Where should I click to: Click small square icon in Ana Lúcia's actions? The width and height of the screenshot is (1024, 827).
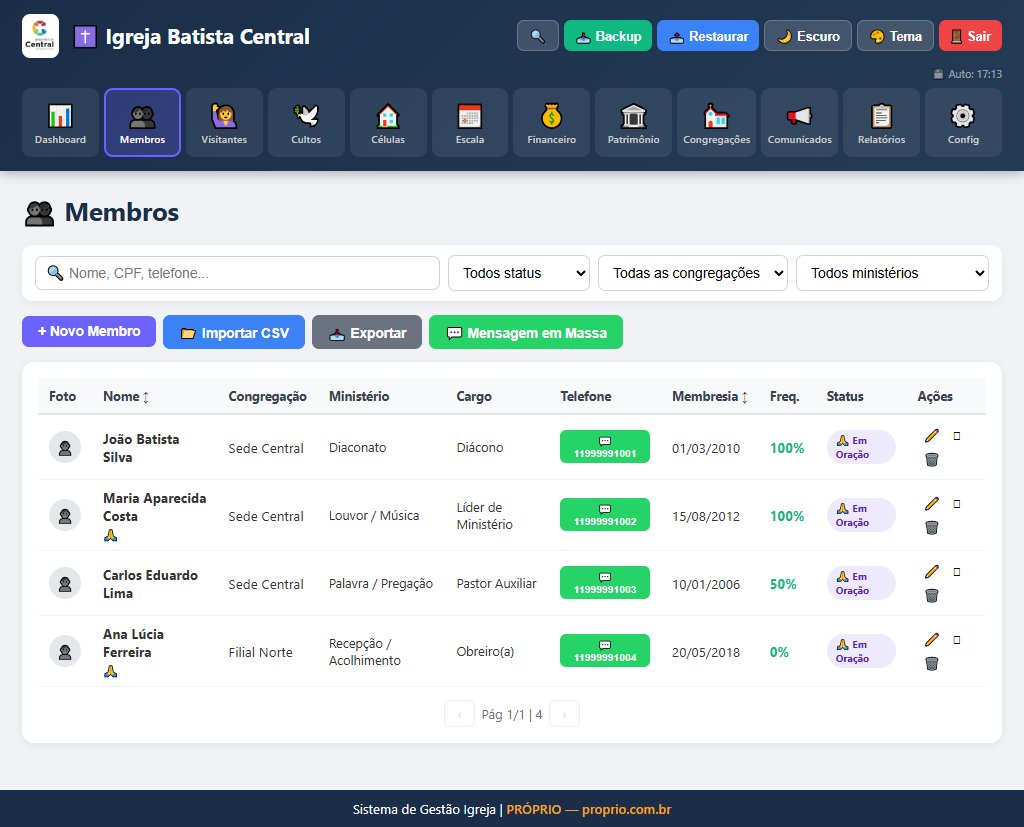[957, 640]
